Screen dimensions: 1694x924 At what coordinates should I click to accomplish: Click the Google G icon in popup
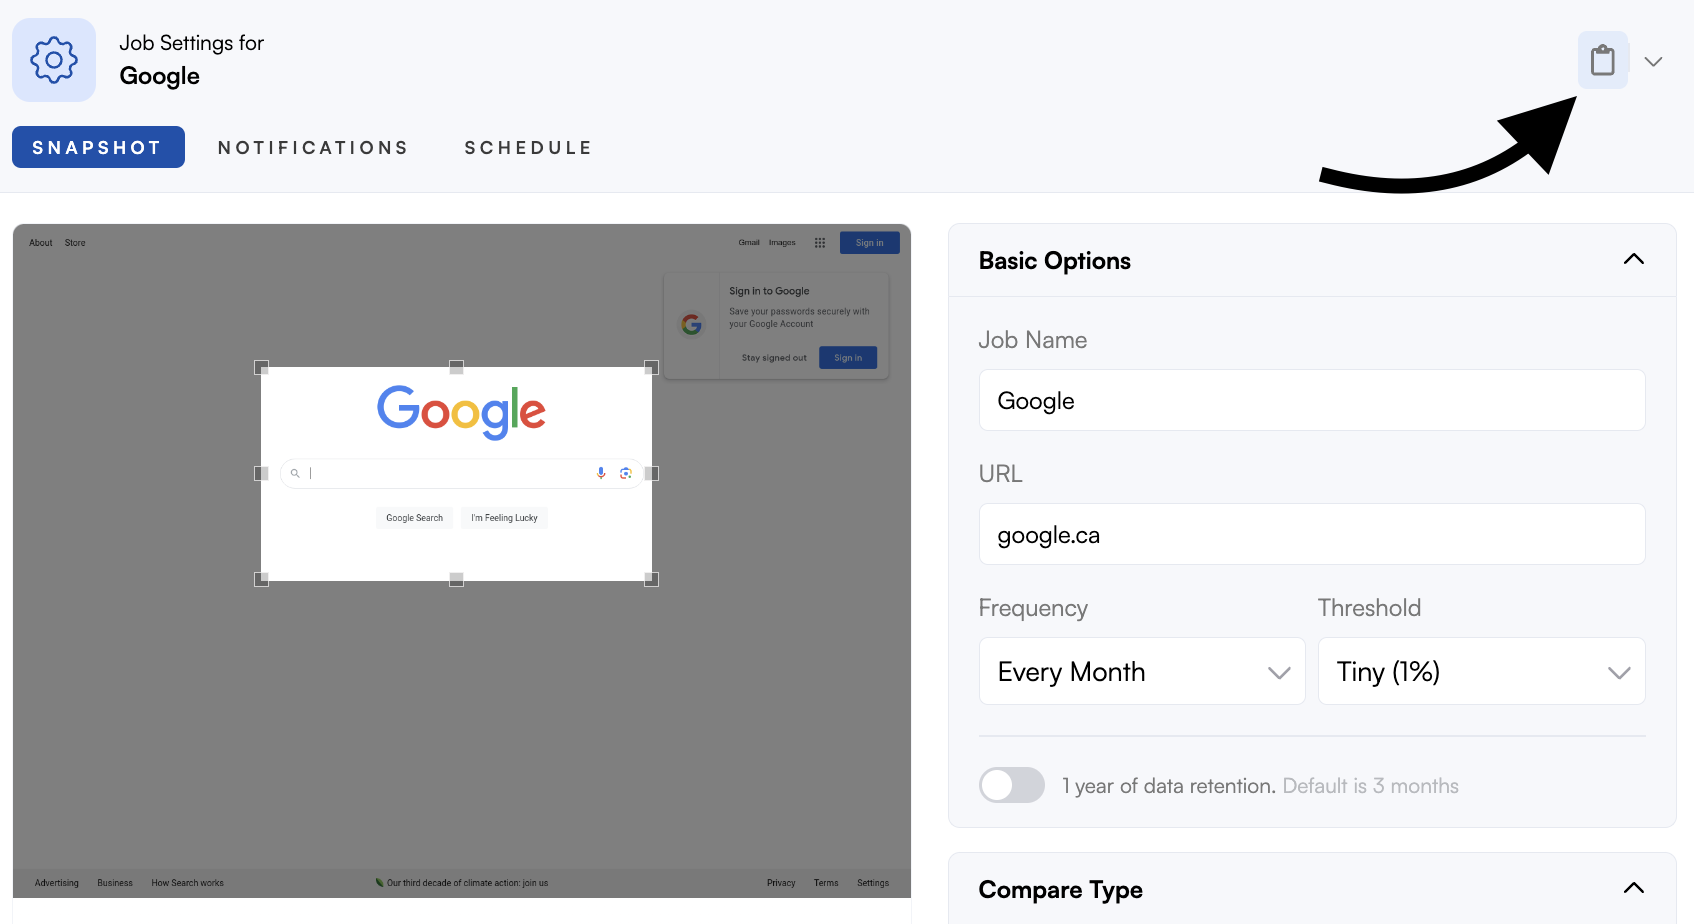[691, 324]
